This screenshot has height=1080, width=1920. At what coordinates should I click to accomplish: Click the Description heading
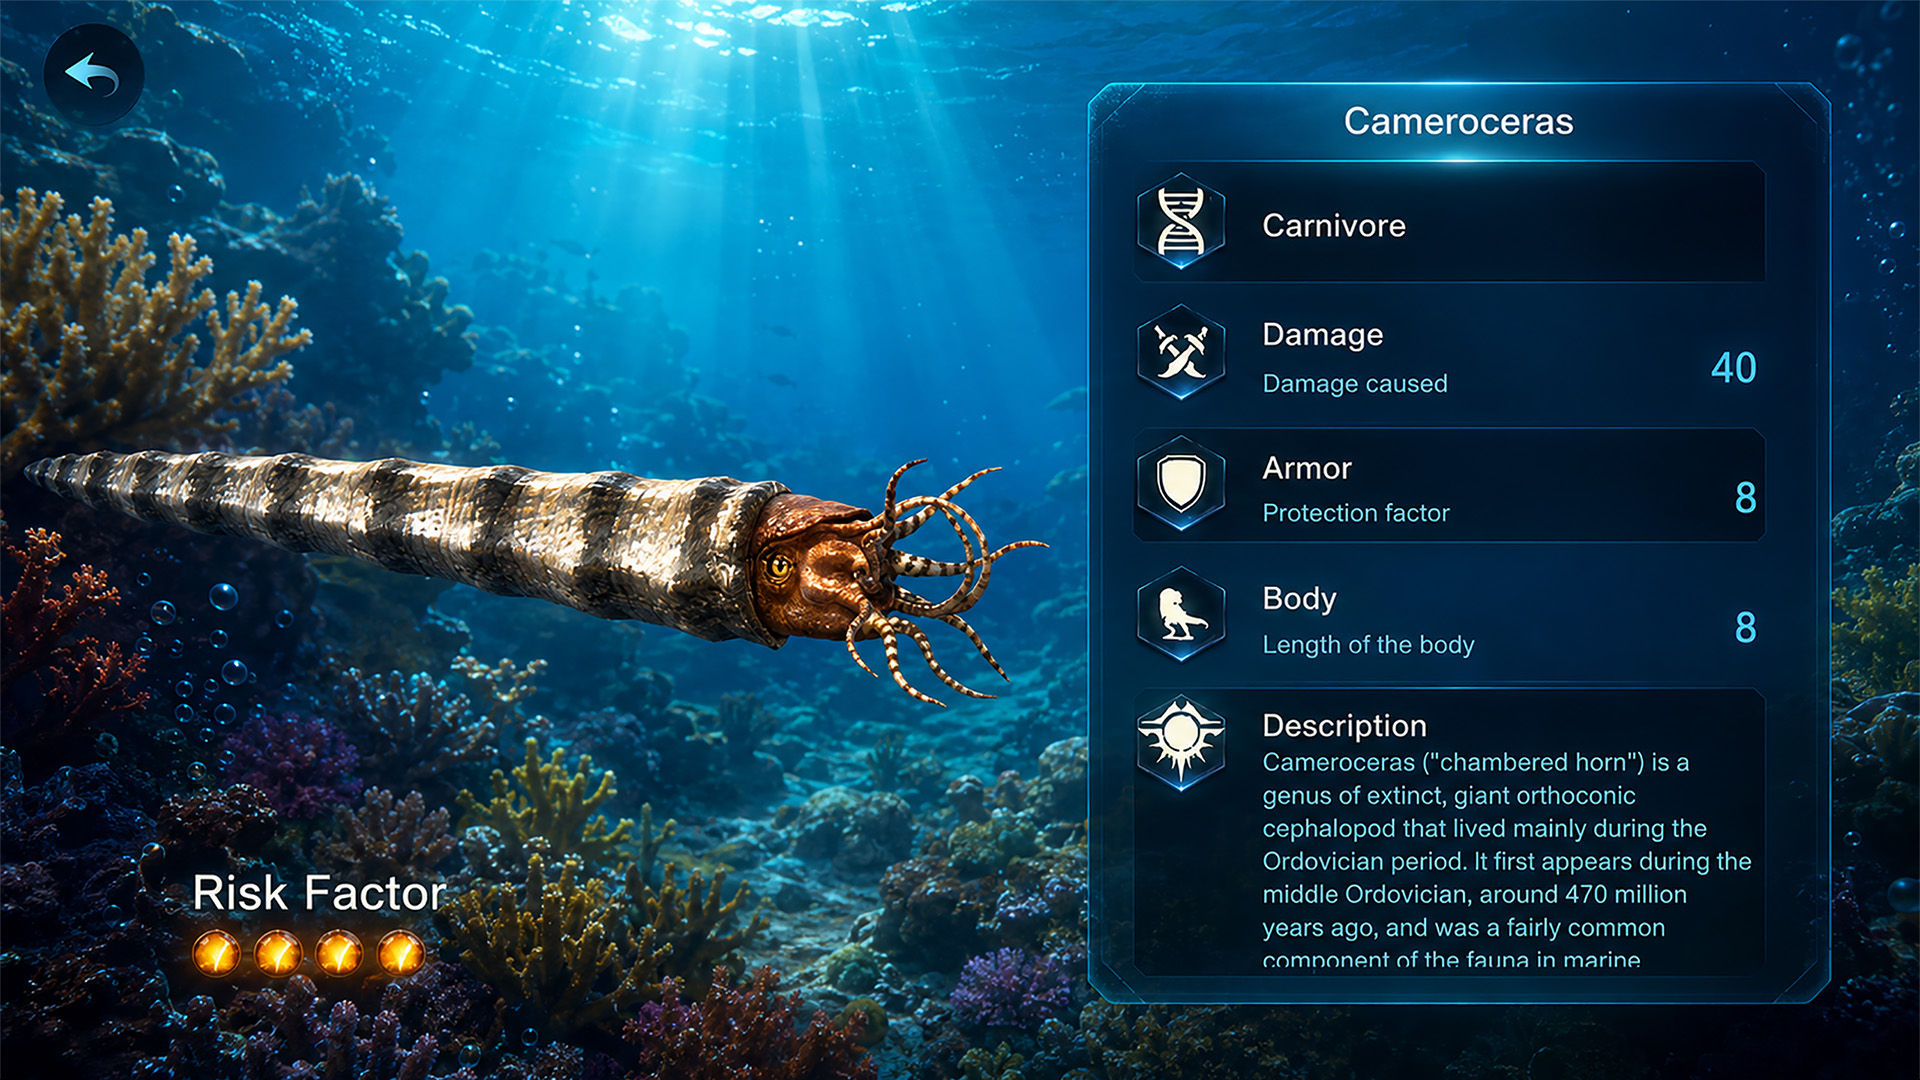coord(1344,725)
